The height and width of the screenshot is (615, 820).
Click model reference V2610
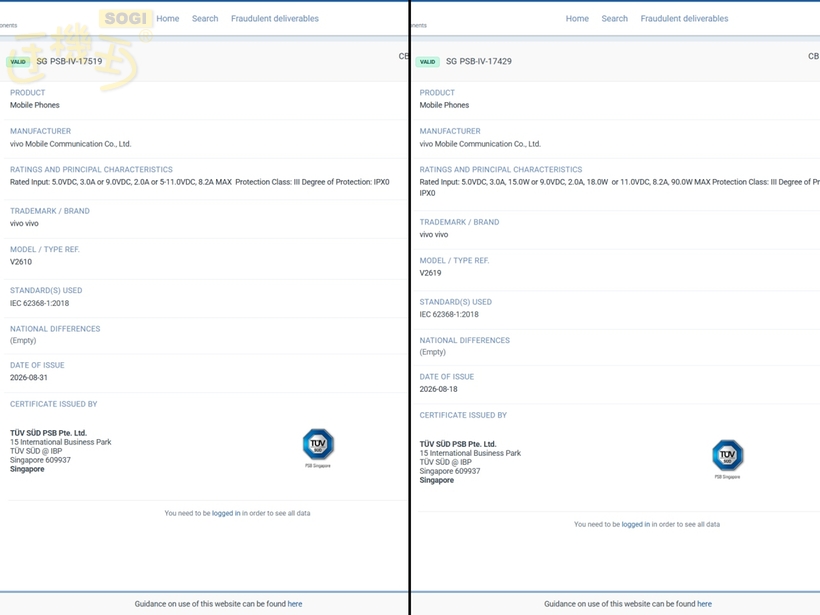(21, 261)
